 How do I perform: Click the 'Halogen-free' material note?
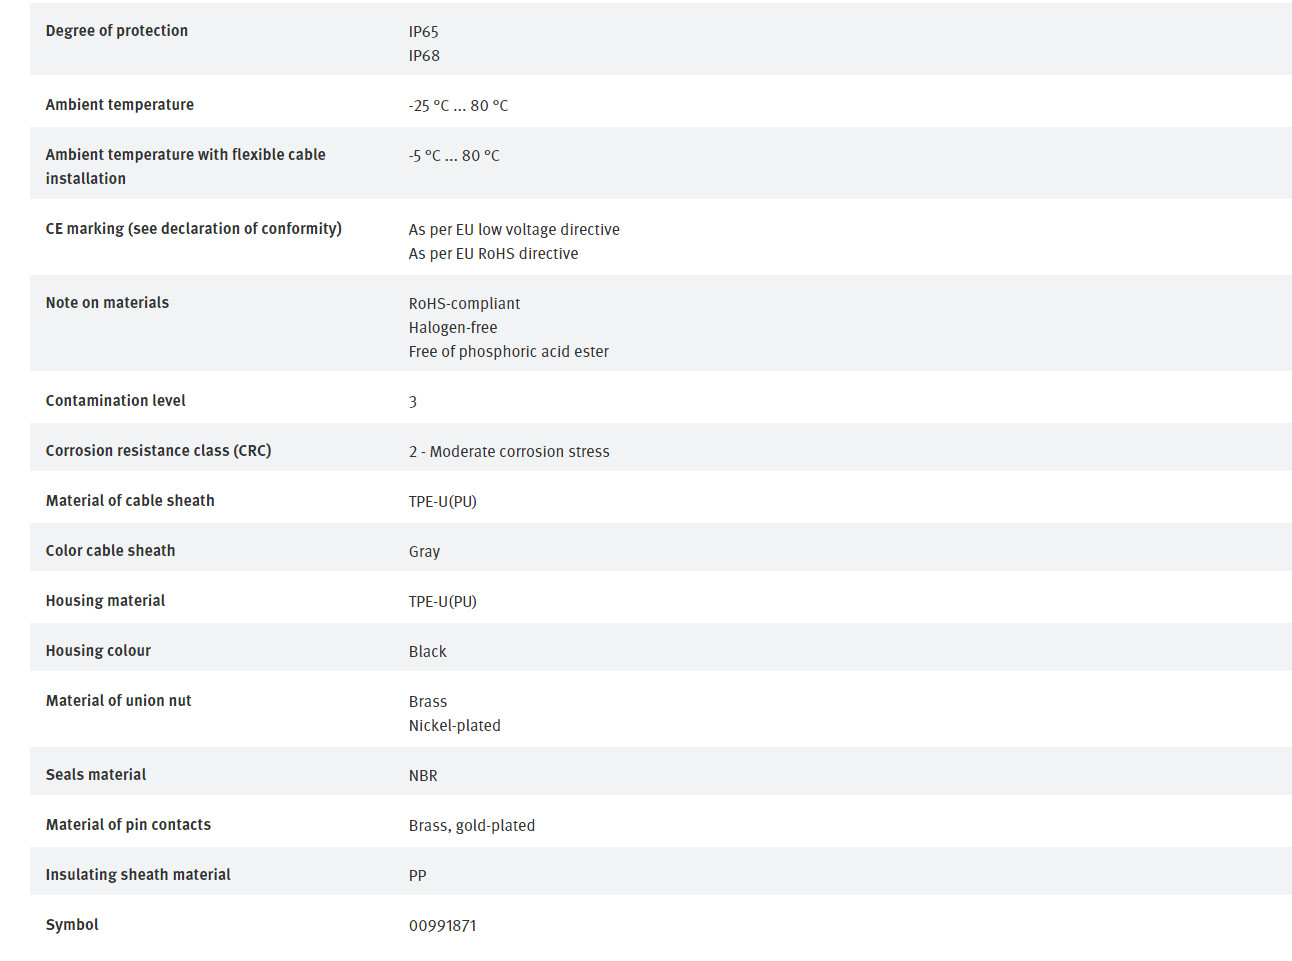[x=452, y=328]
